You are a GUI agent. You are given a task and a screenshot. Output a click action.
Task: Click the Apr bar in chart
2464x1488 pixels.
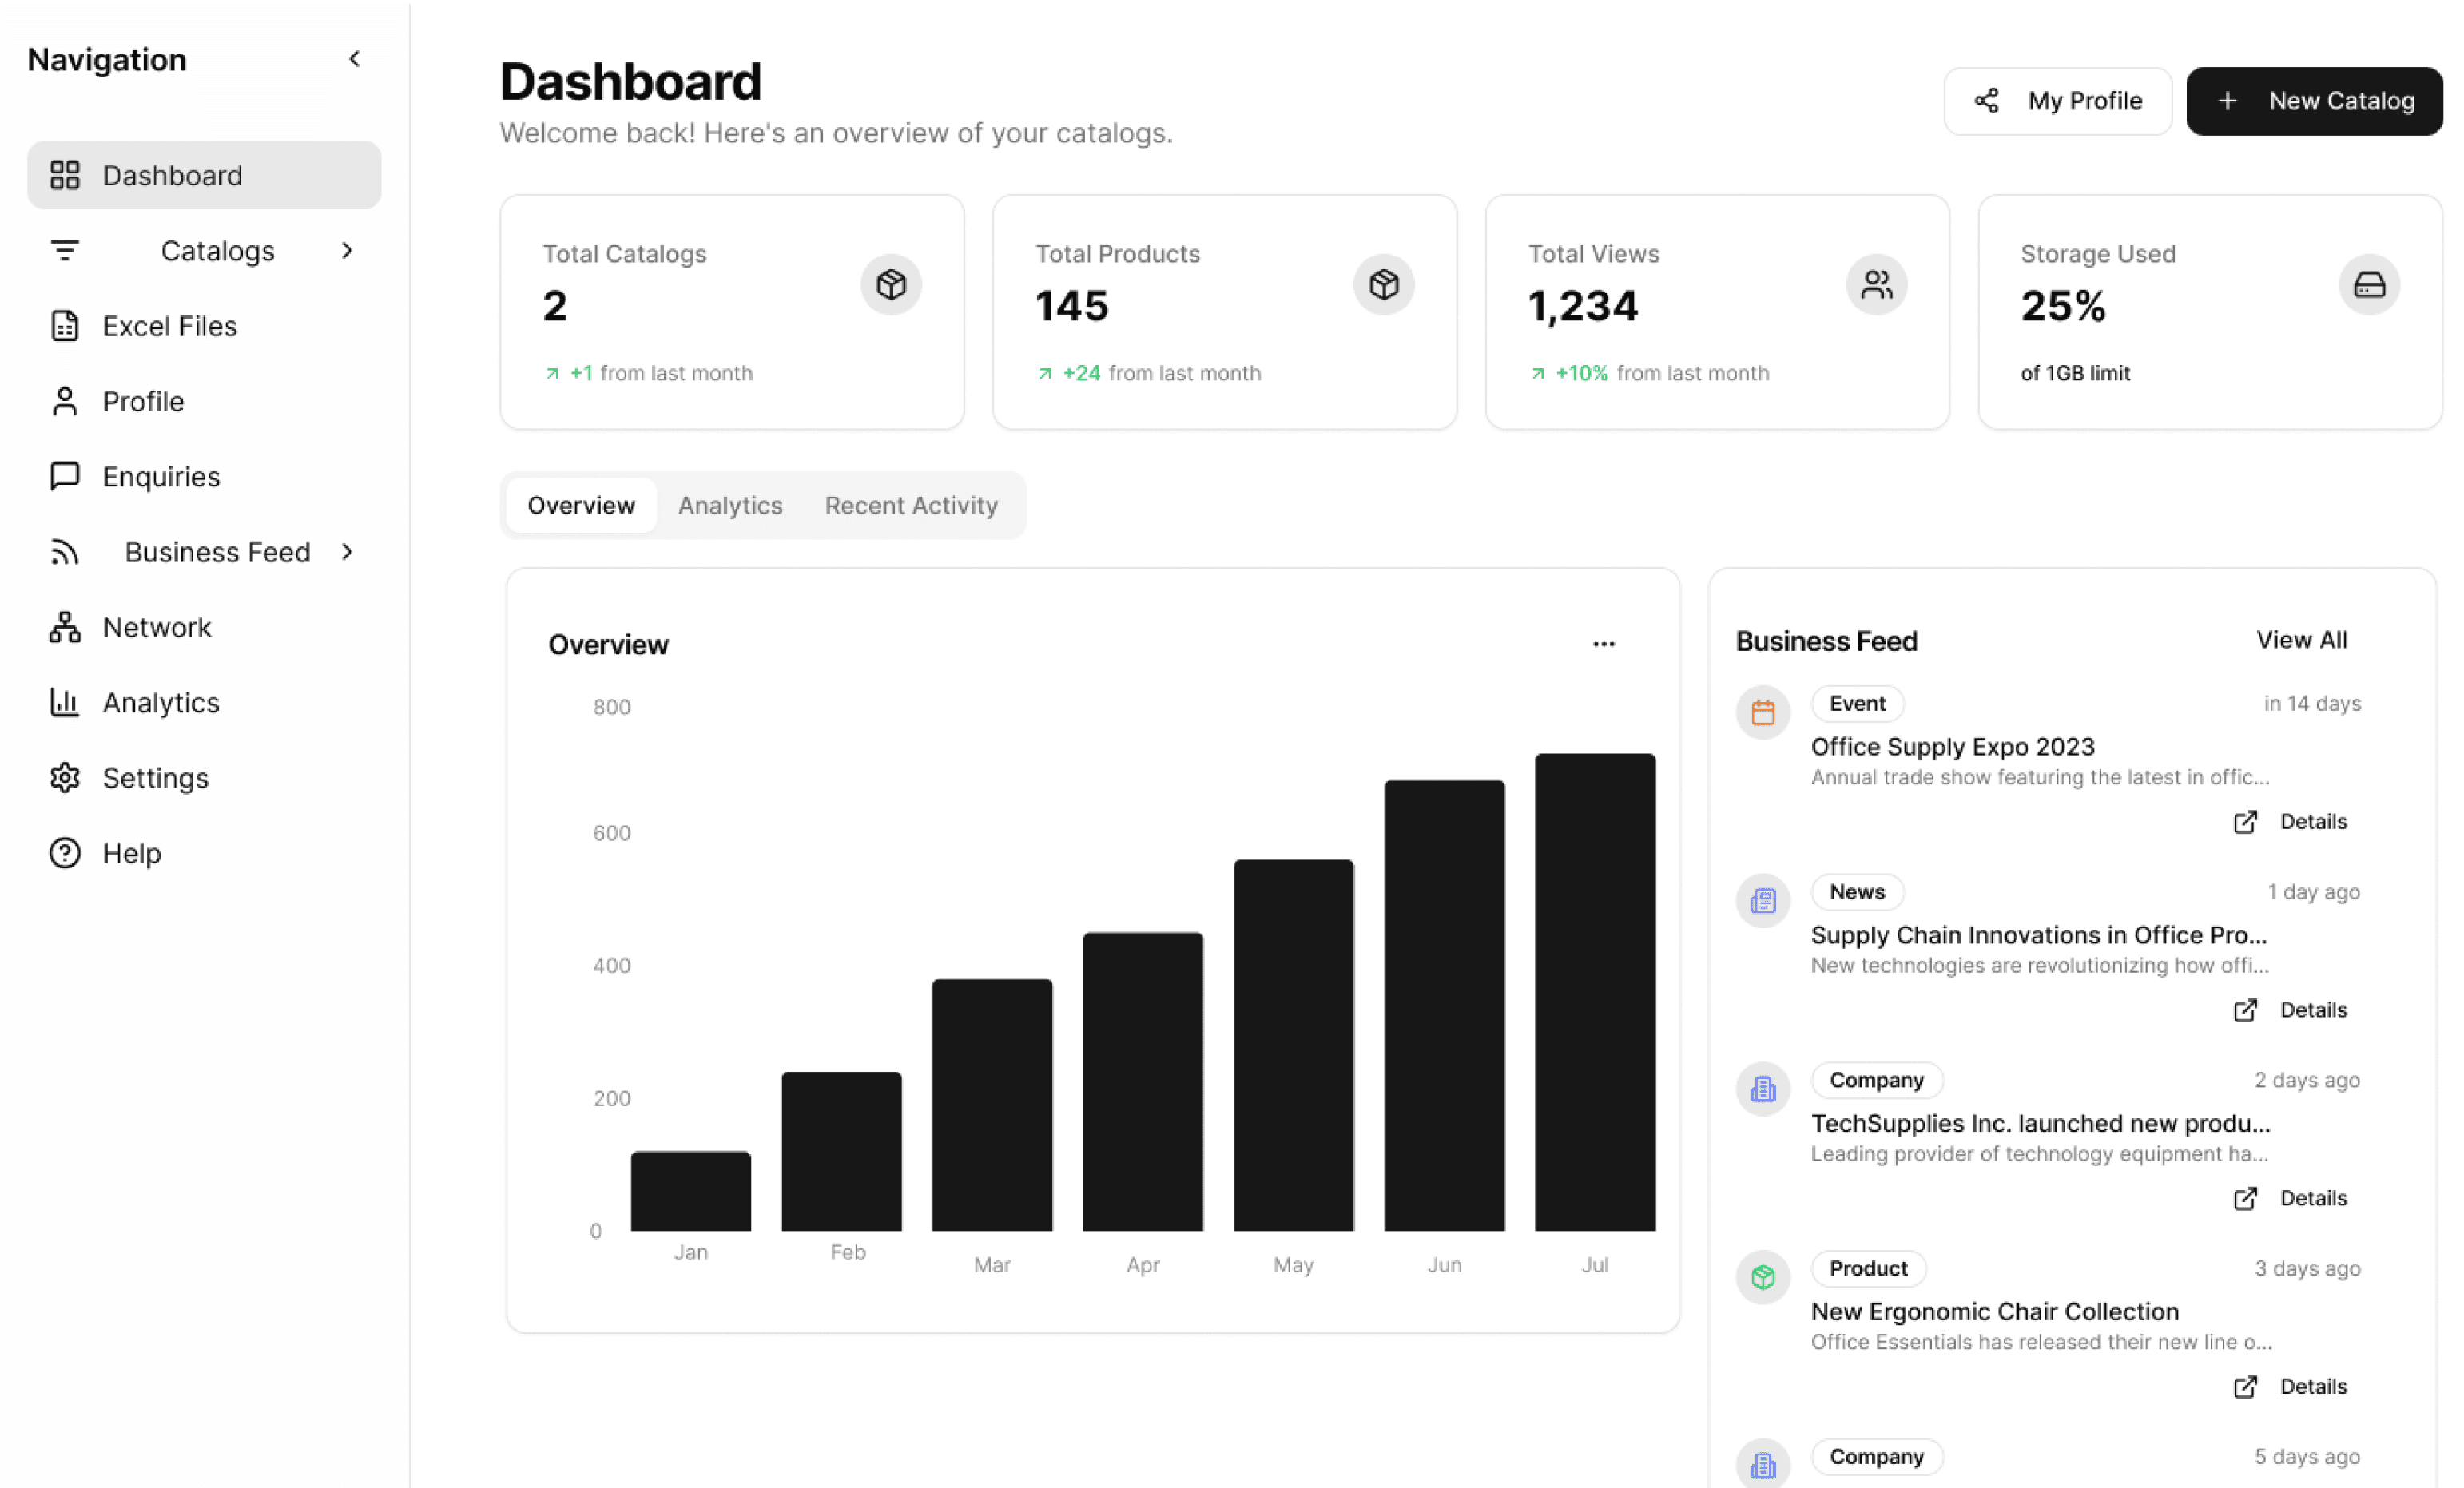tap(1143, 1081)
